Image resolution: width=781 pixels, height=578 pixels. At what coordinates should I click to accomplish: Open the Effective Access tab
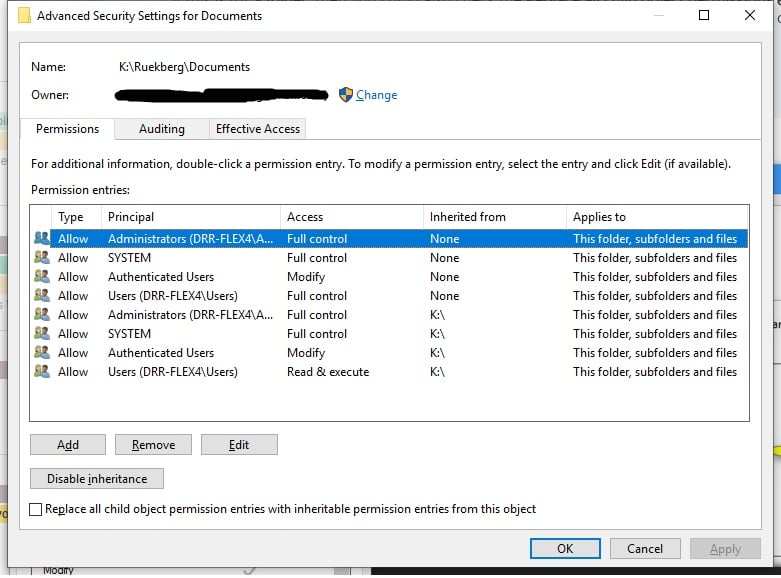(x=258, y=129)
